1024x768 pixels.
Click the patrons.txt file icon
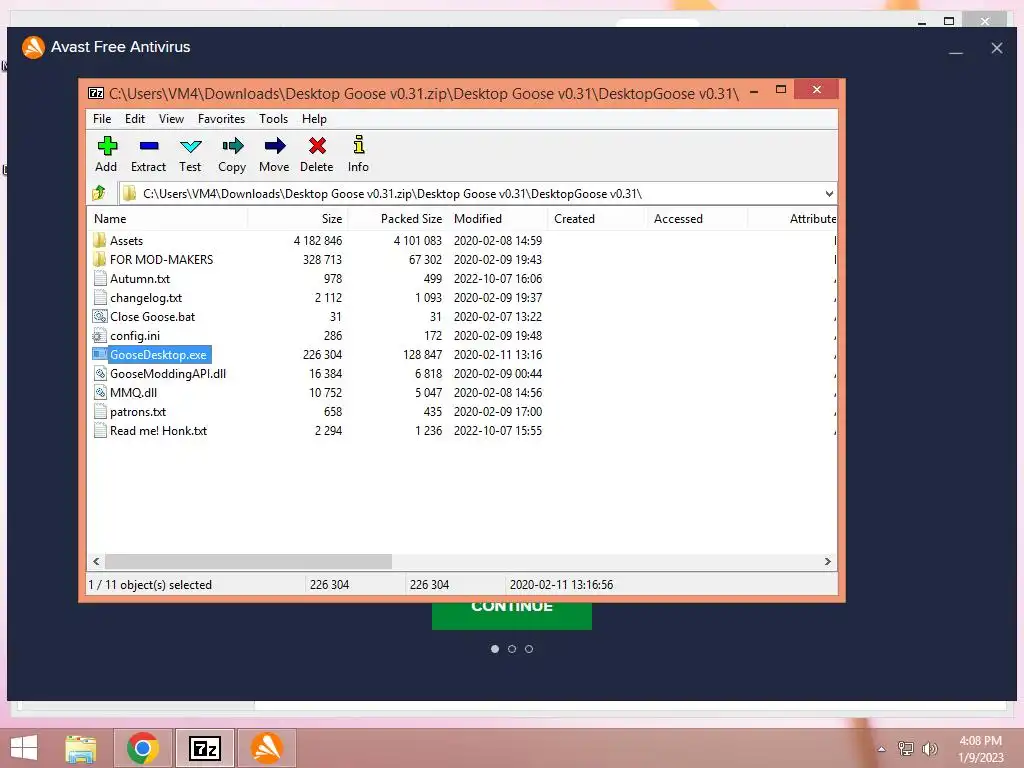coord(99,411)
